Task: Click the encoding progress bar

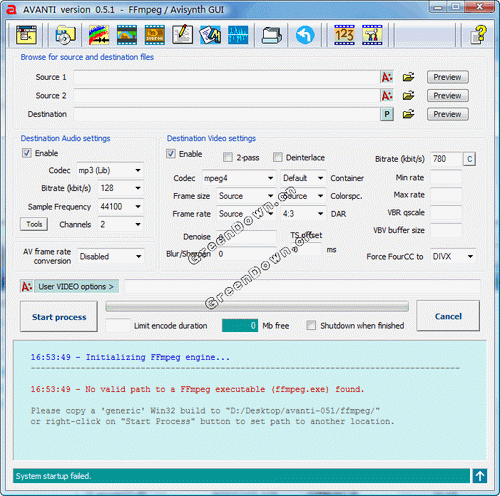Action: click(257, 307)
